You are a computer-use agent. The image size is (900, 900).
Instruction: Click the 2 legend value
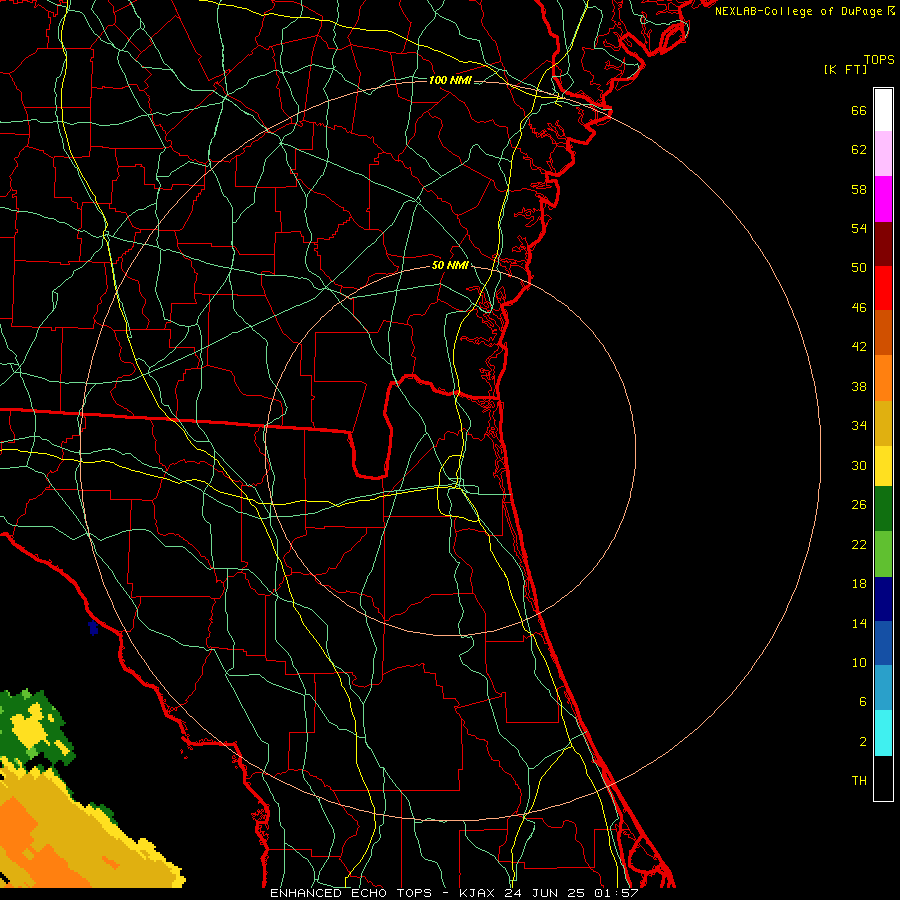pos(863,742)
